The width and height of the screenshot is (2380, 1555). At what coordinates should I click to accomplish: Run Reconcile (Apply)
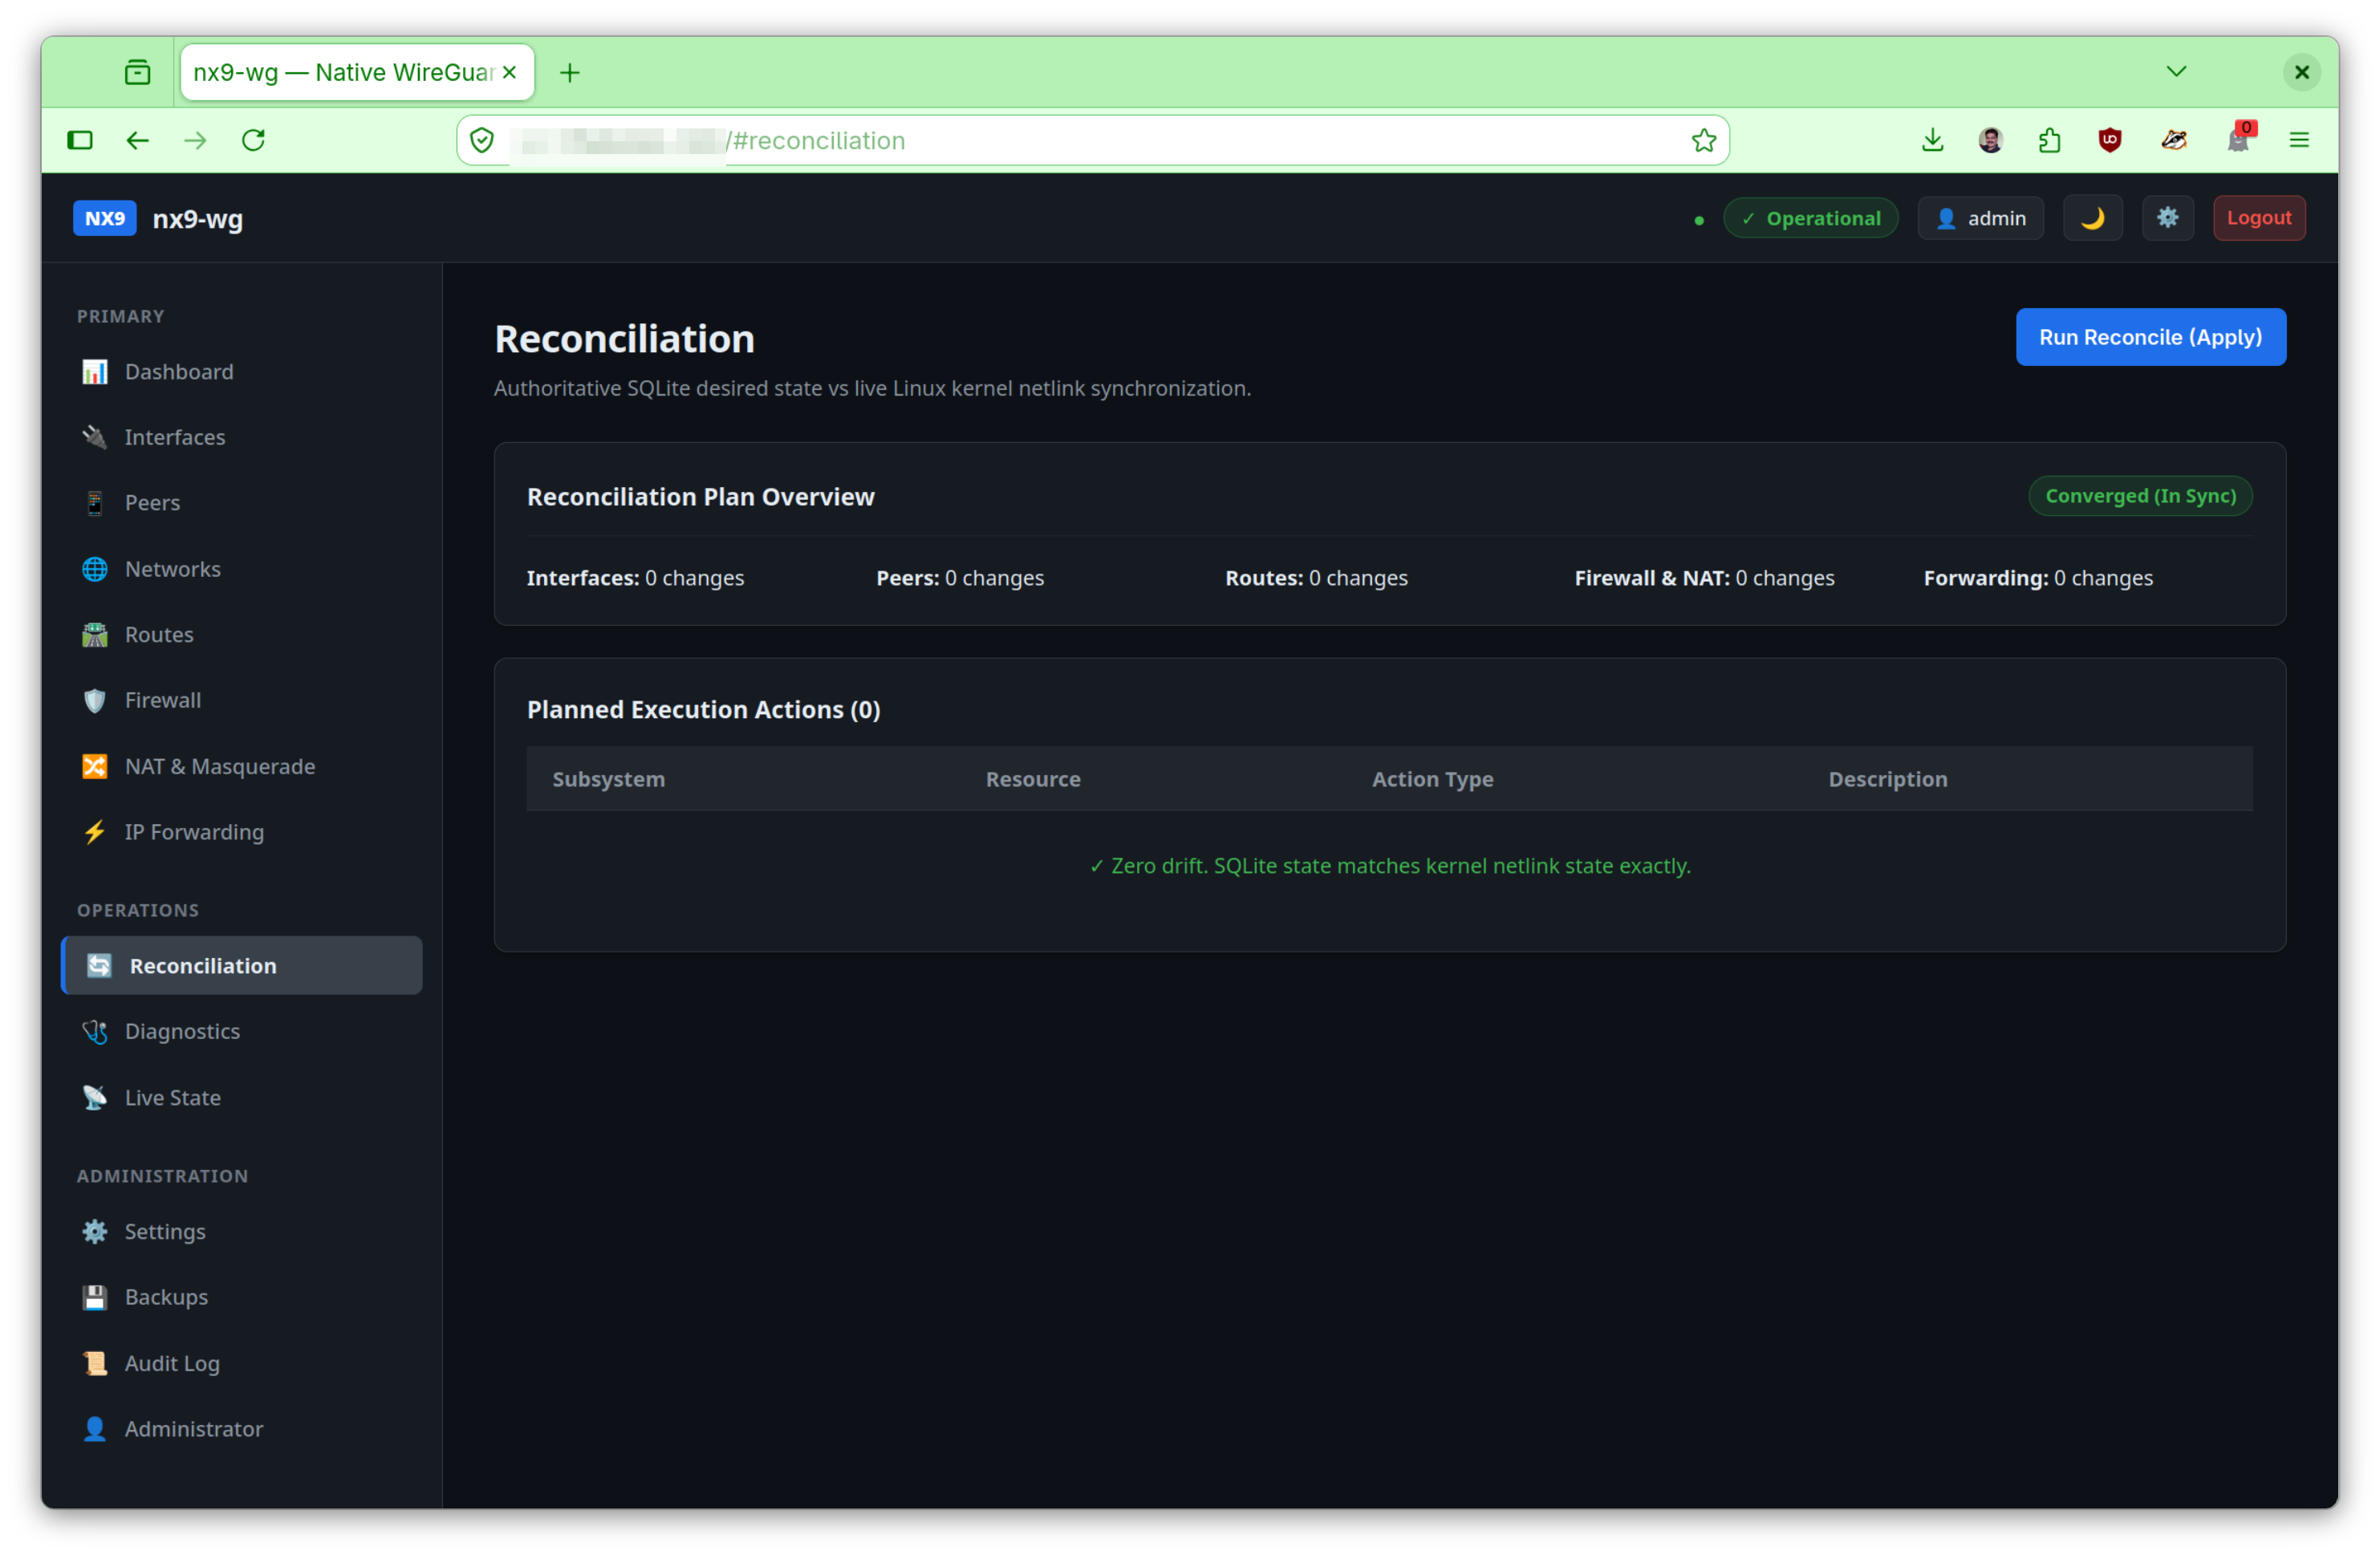pyautogui.click(x=2150, y=337)
